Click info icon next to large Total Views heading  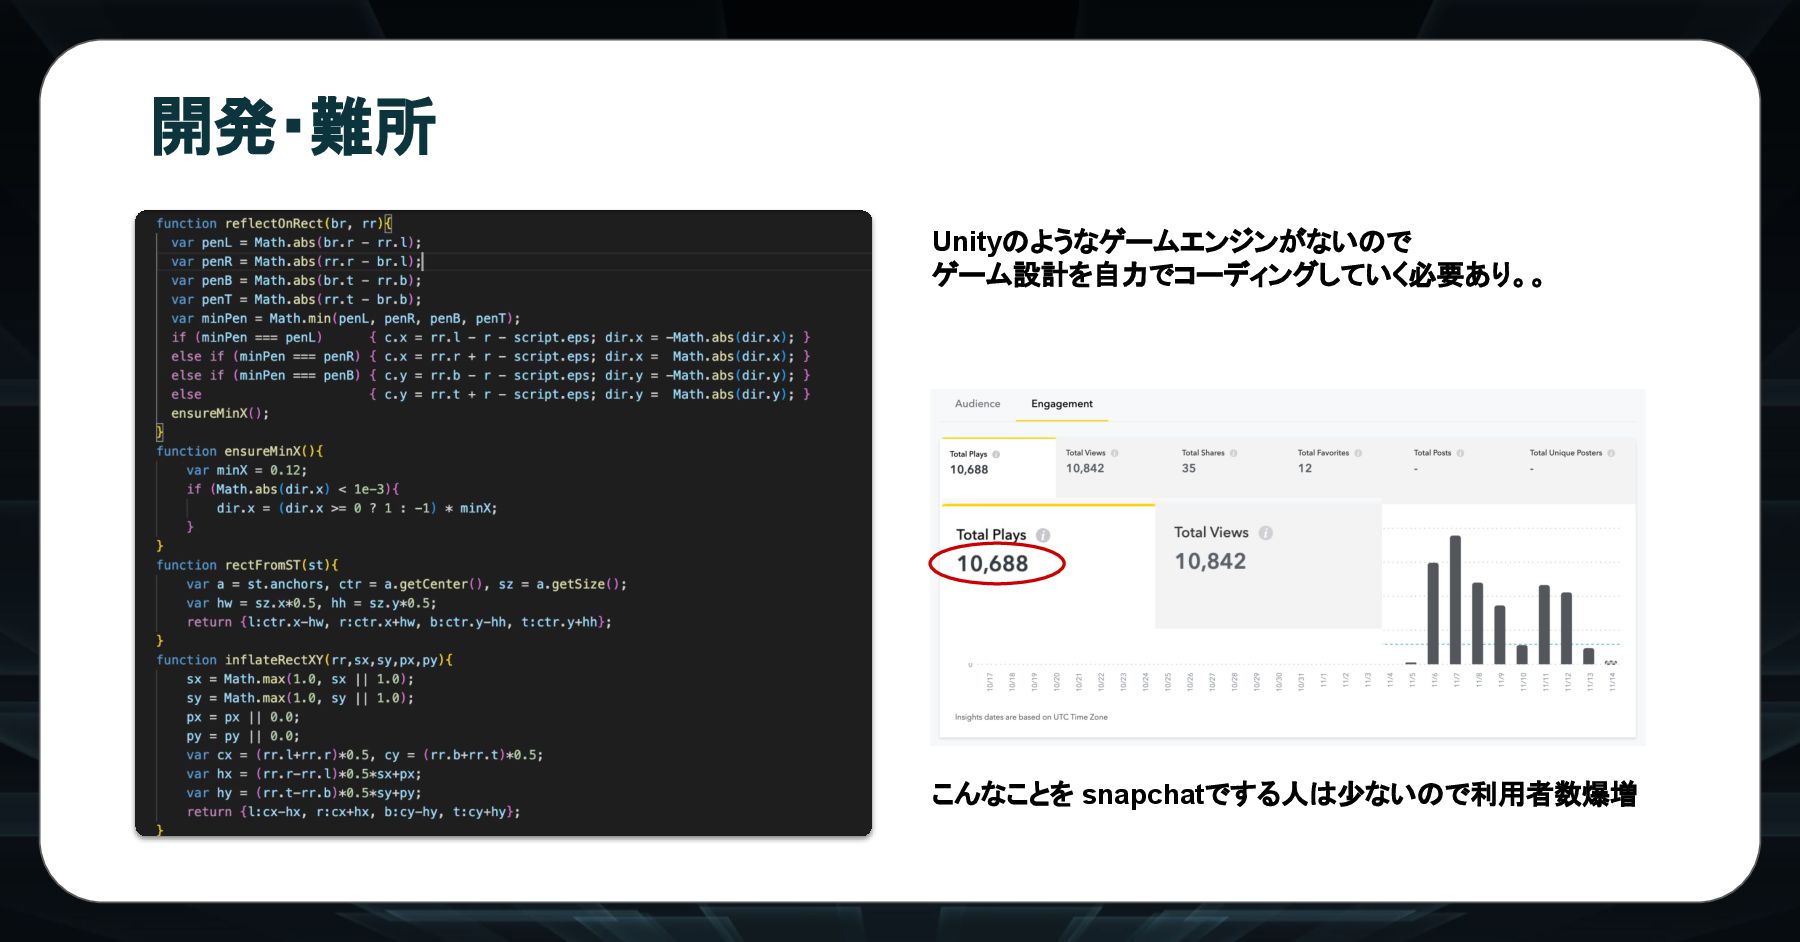click(x=1265, y=533)
